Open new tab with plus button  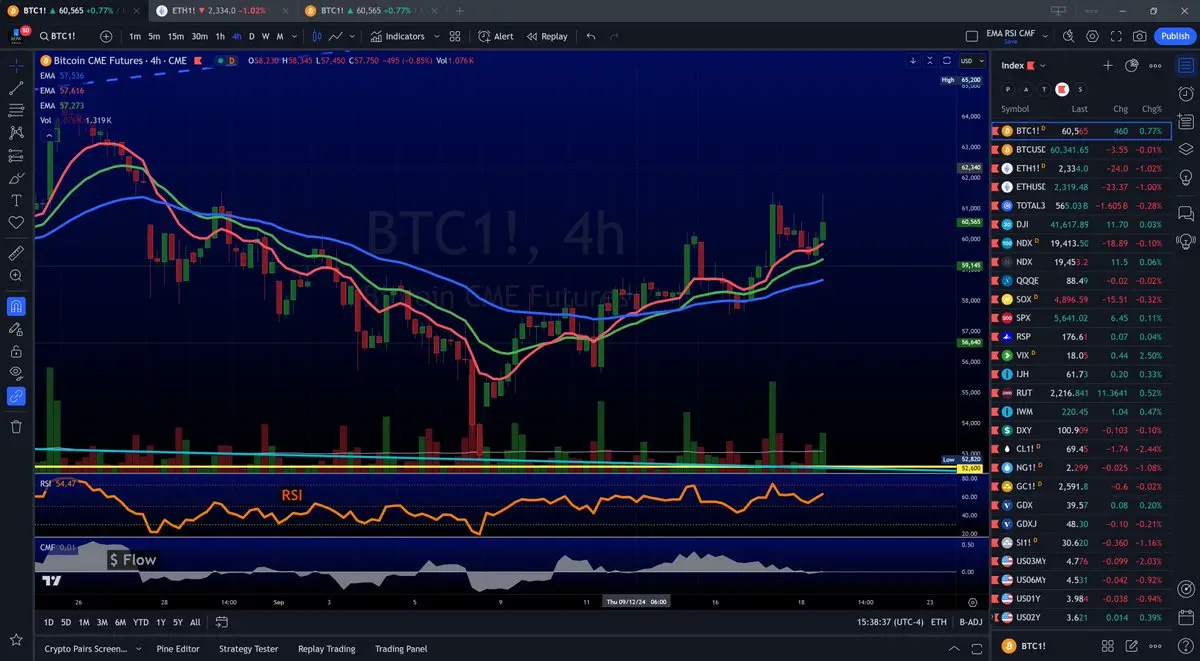coord(459,10)
